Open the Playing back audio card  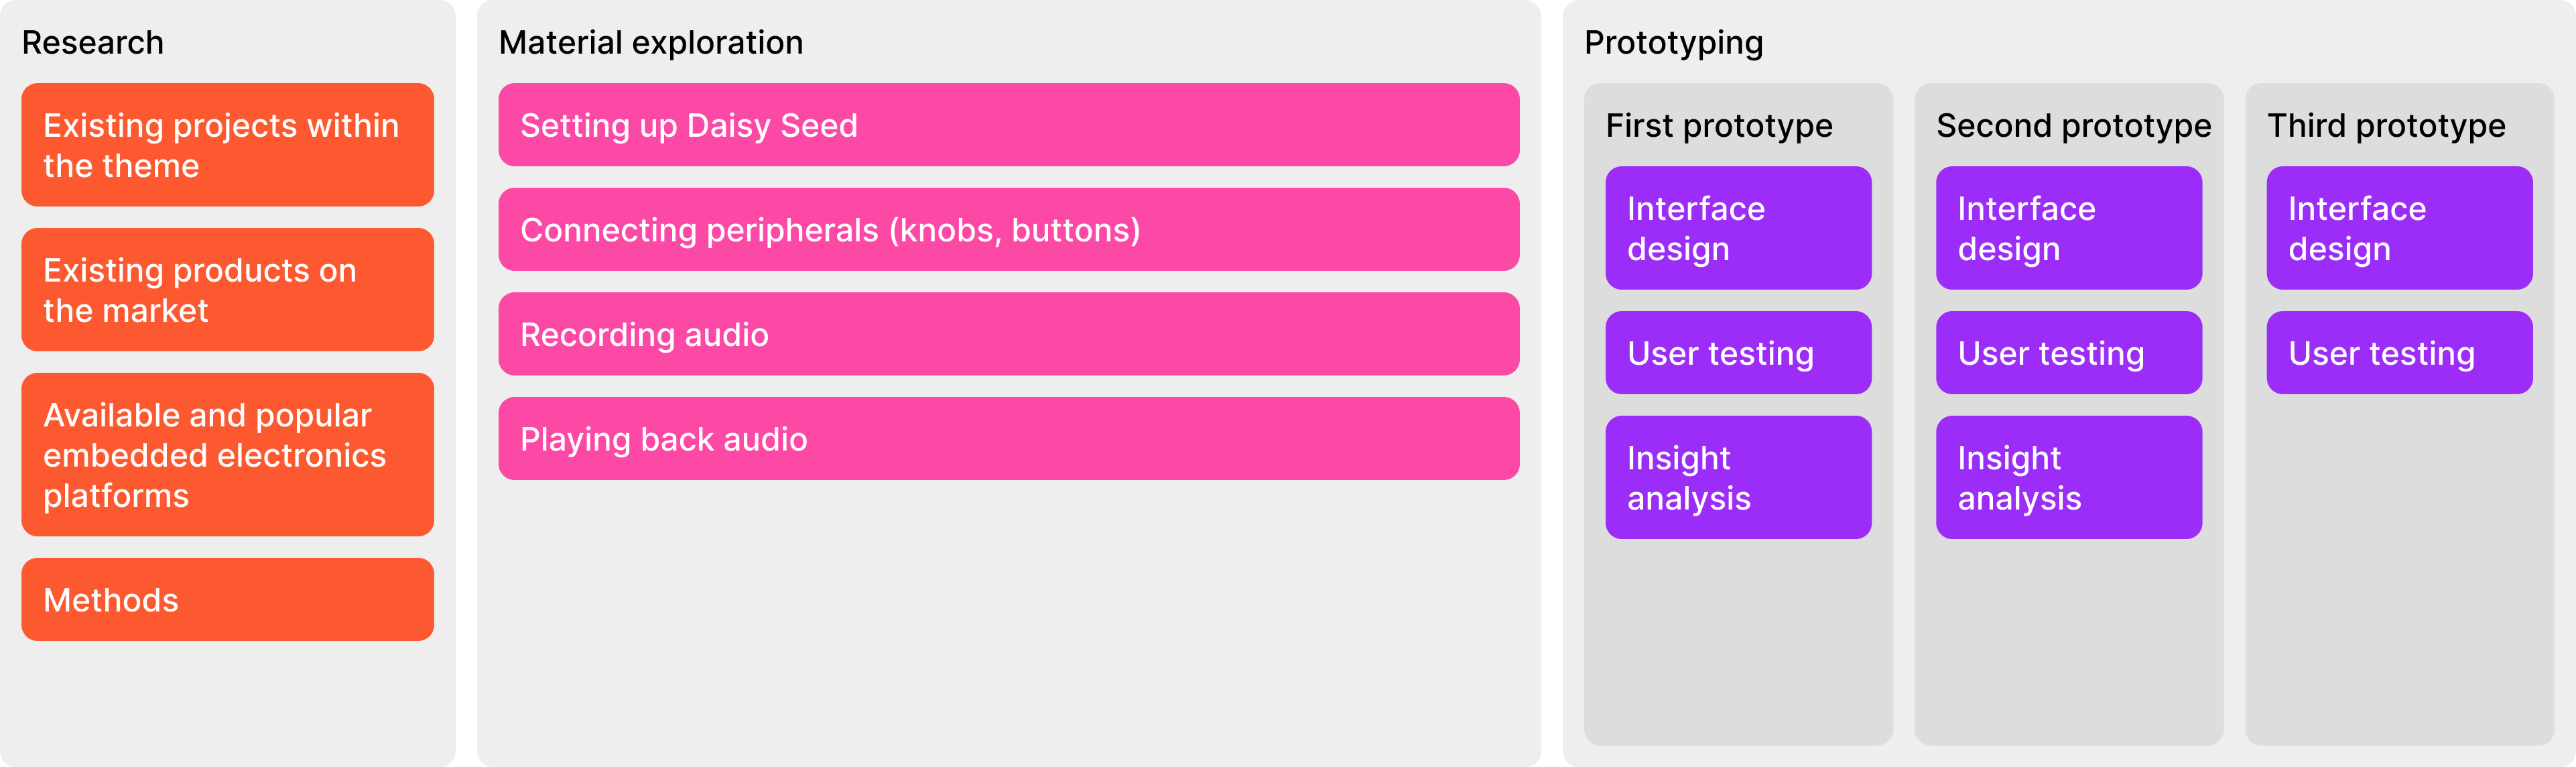pyautogui.click(x=1008, y=439)
